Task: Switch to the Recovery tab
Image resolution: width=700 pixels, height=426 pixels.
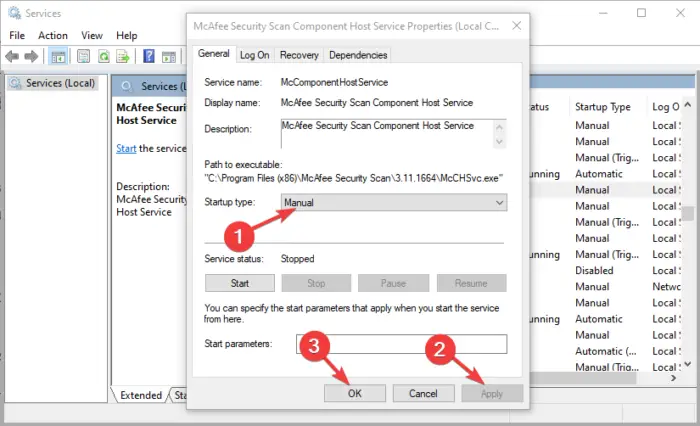Action: pyautogui.click(x=299, y=55)
